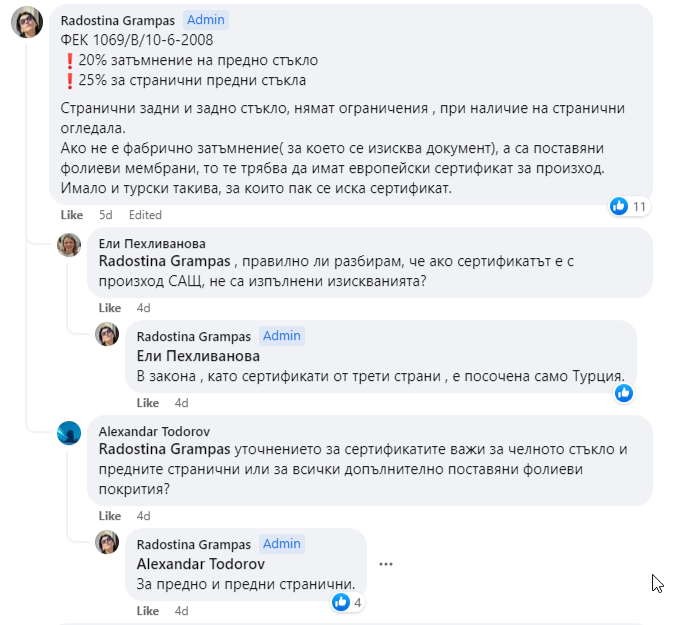Click the thumbs-up reaction on the Турция reply
This screenshot has width=673, height=625.
point(624,393)
